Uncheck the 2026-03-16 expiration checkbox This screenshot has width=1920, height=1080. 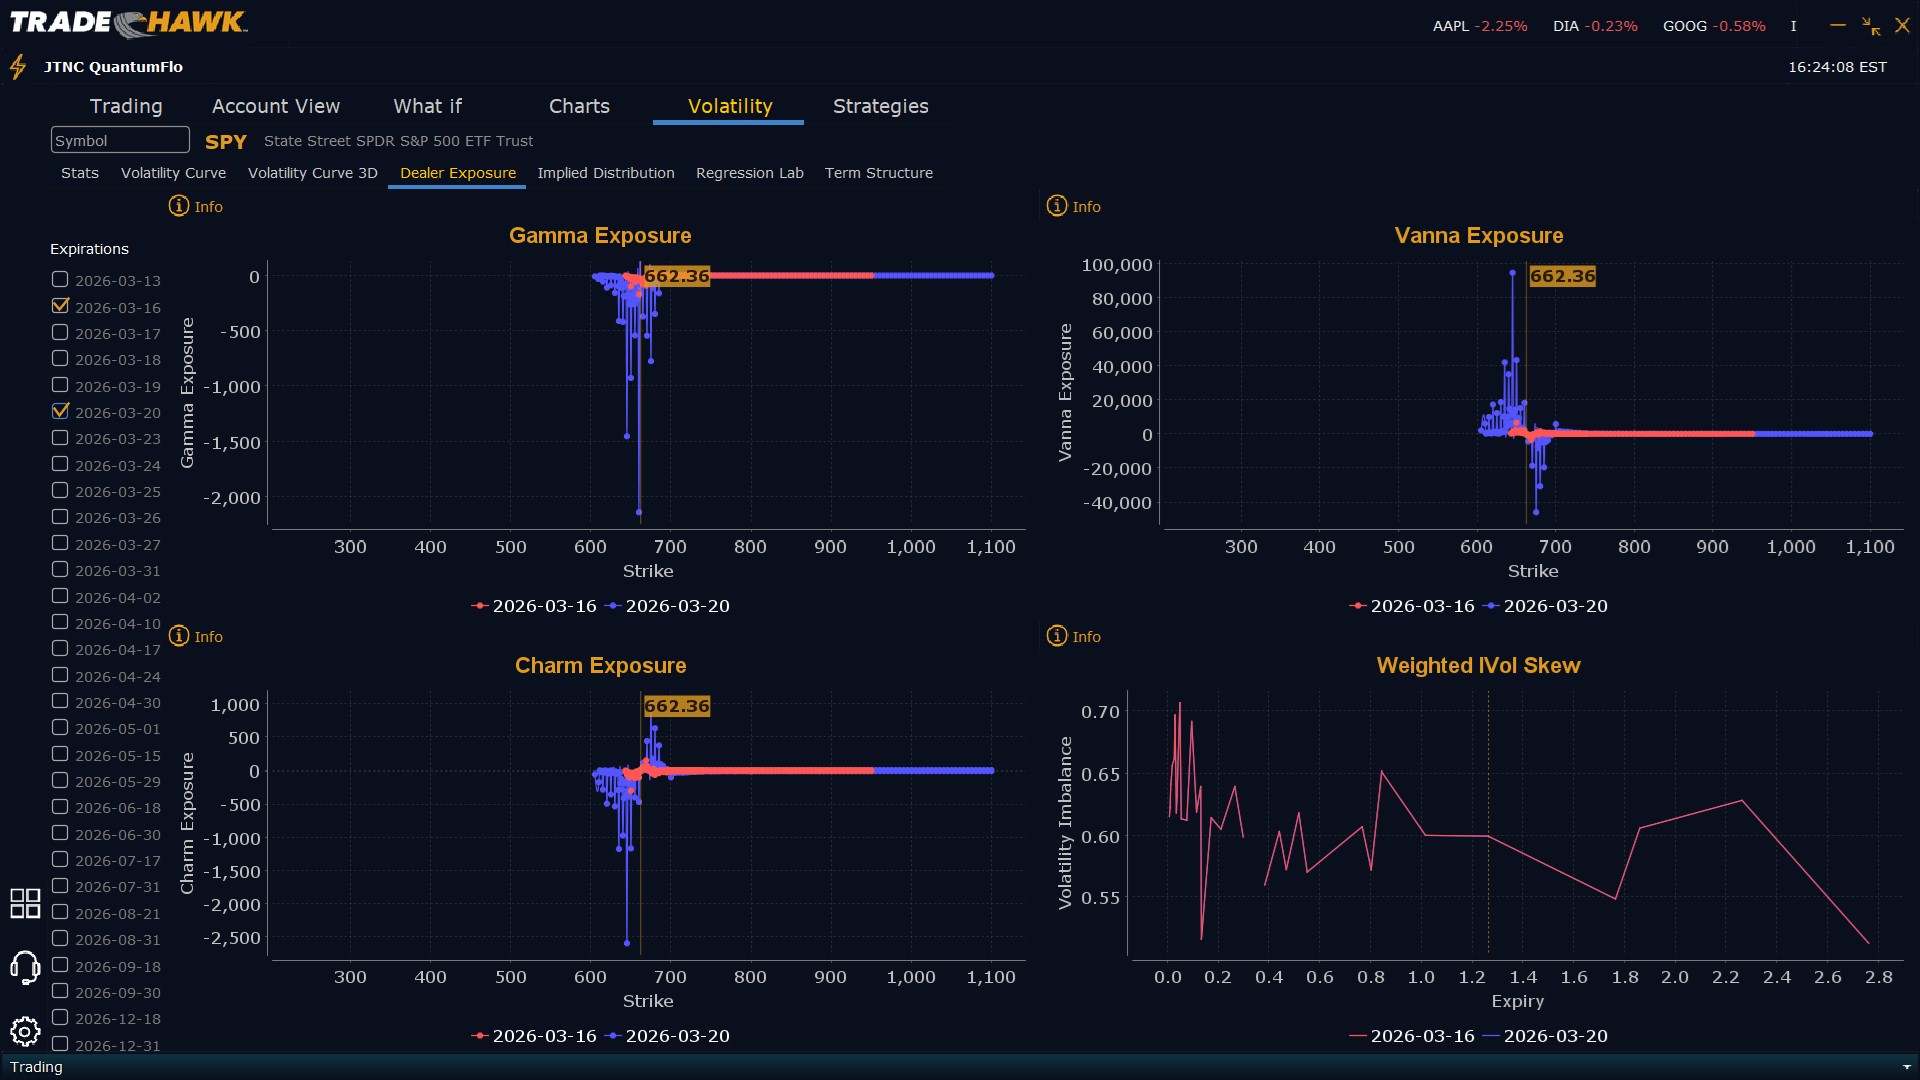[x=61, y=306]
